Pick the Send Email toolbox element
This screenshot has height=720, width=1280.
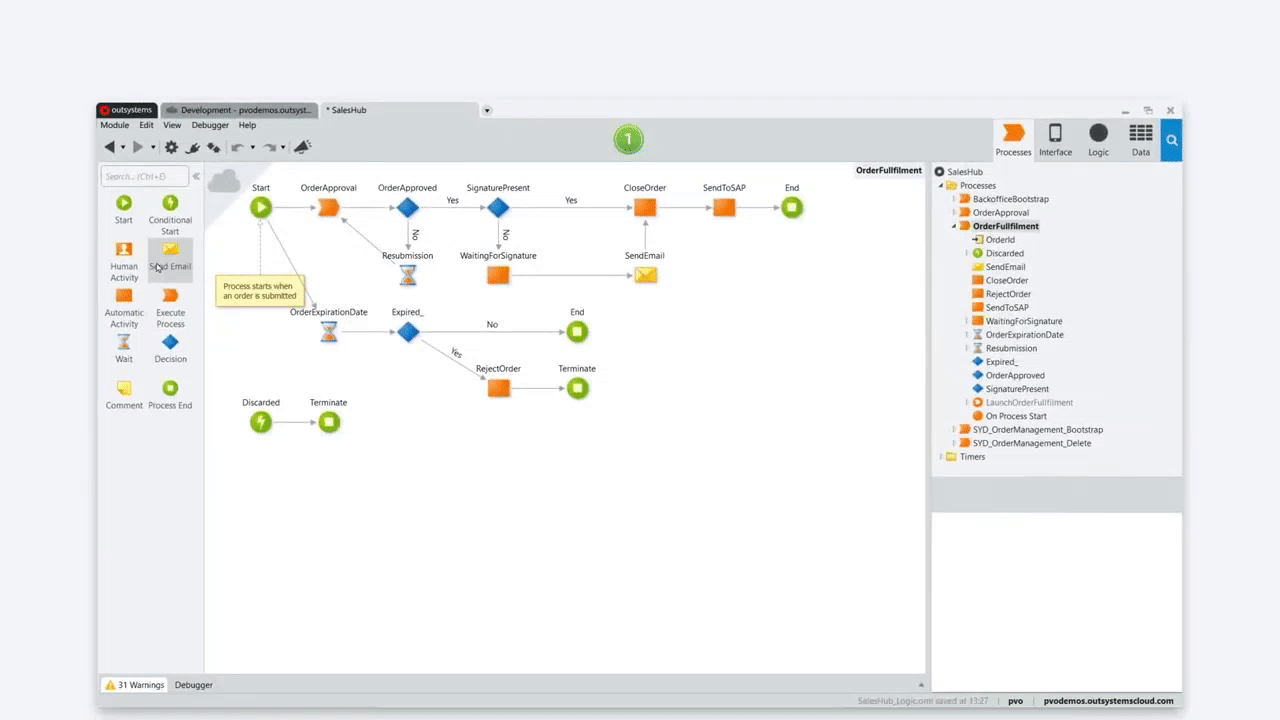pos(170,249)
